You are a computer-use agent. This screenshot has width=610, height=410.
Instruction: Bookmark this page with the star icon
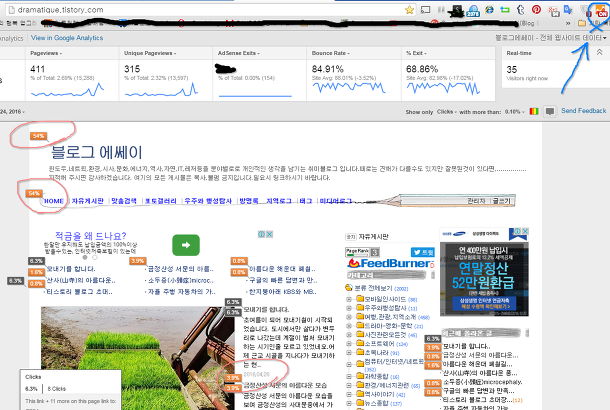[409, 10]
